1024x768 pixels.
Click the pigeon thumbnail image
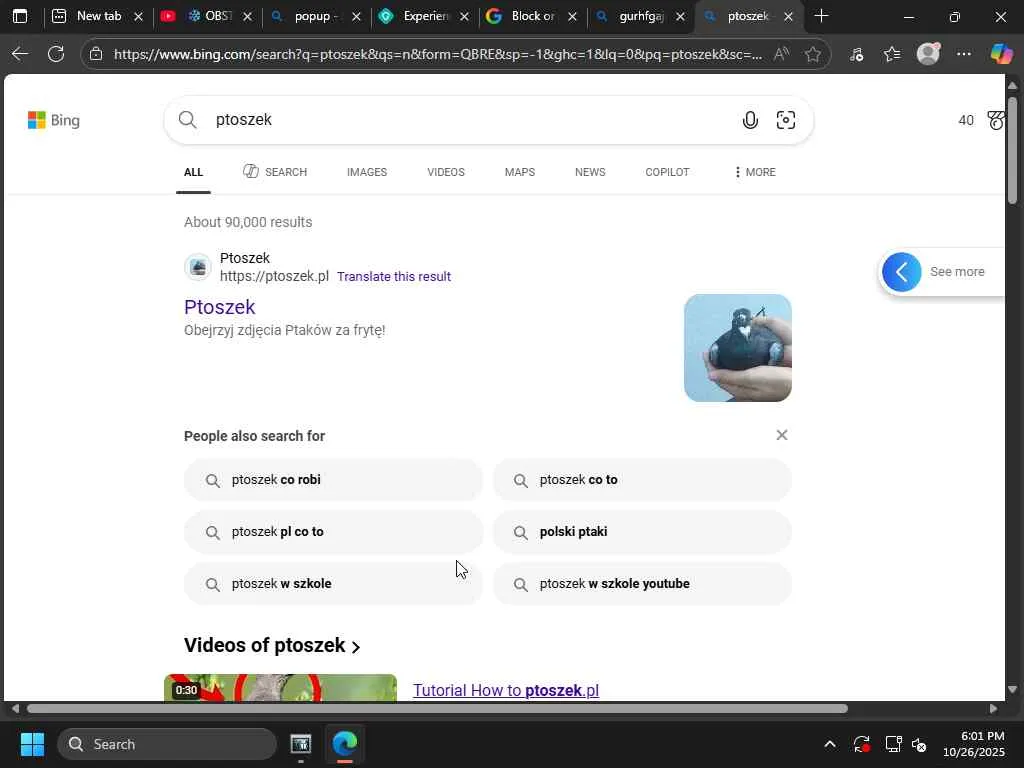pos(738,348)
